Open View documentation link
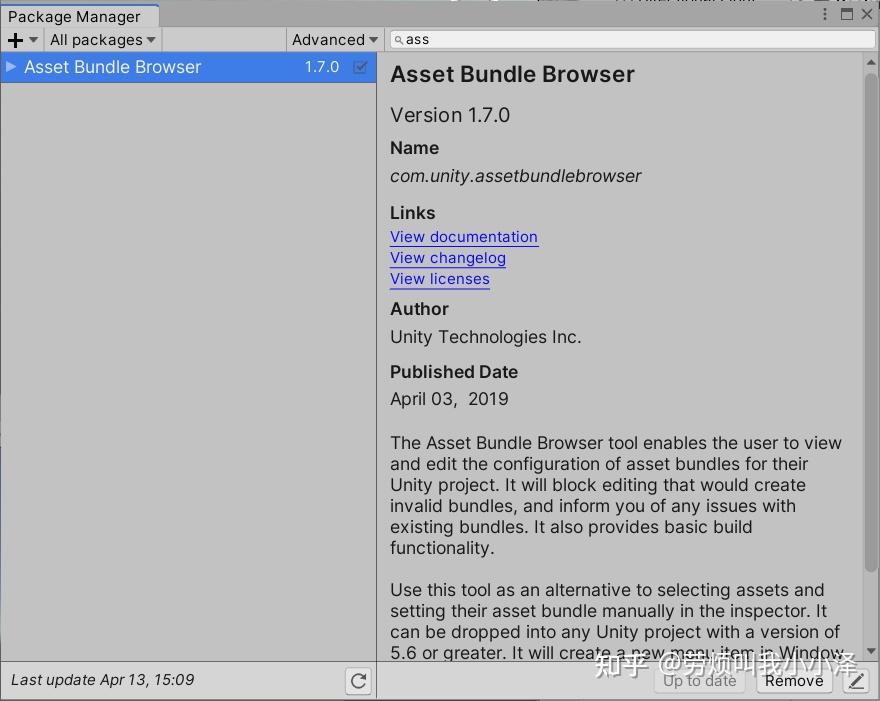This screenshot has height=701, width=880. 464,237
